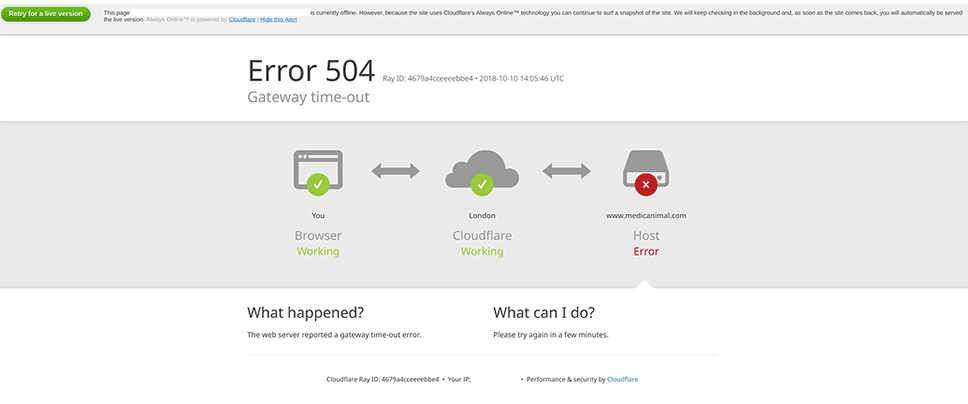The image size is (968, 404).
Task: Click the Performance & security by text
Action: [x=565, y=379]
